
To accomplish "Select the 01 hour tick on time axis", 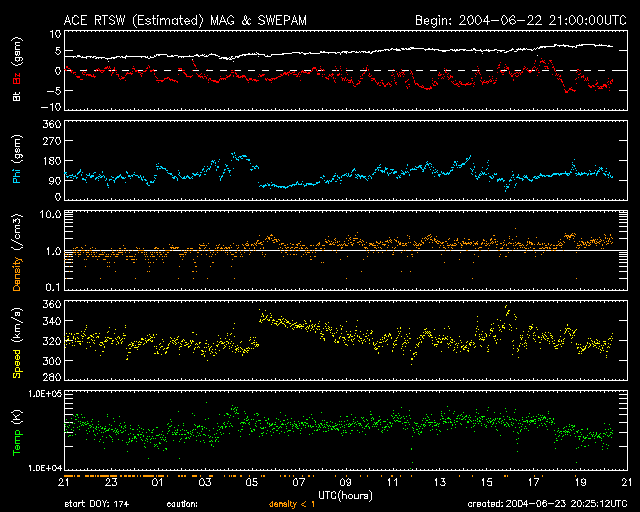I will tap(156, 483).
